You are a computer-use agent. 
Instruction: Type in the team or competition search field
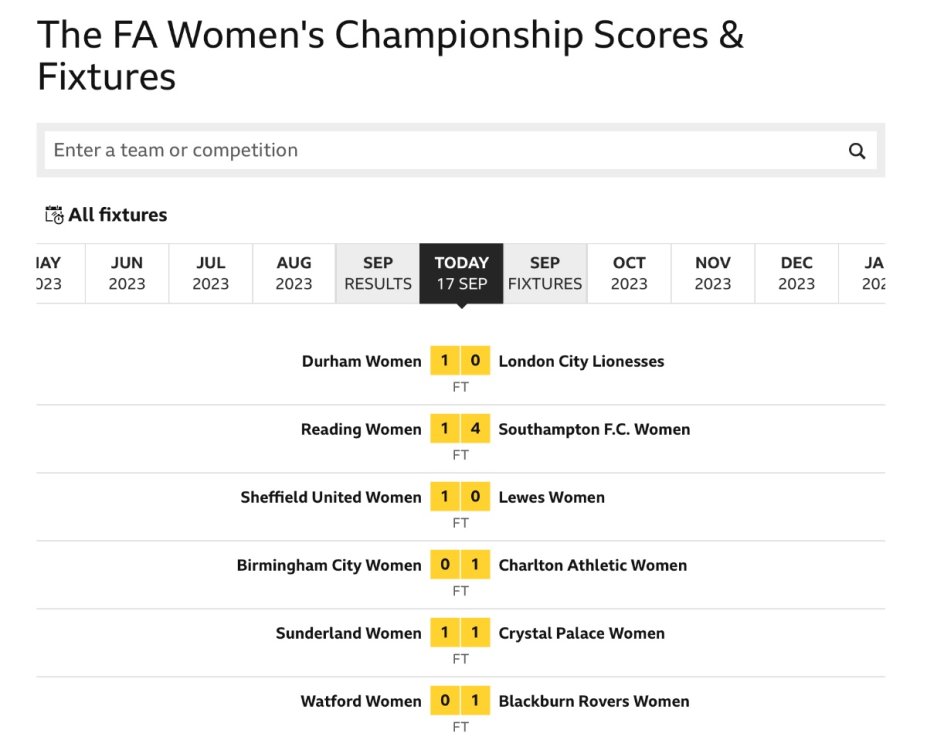coord(440,151)
